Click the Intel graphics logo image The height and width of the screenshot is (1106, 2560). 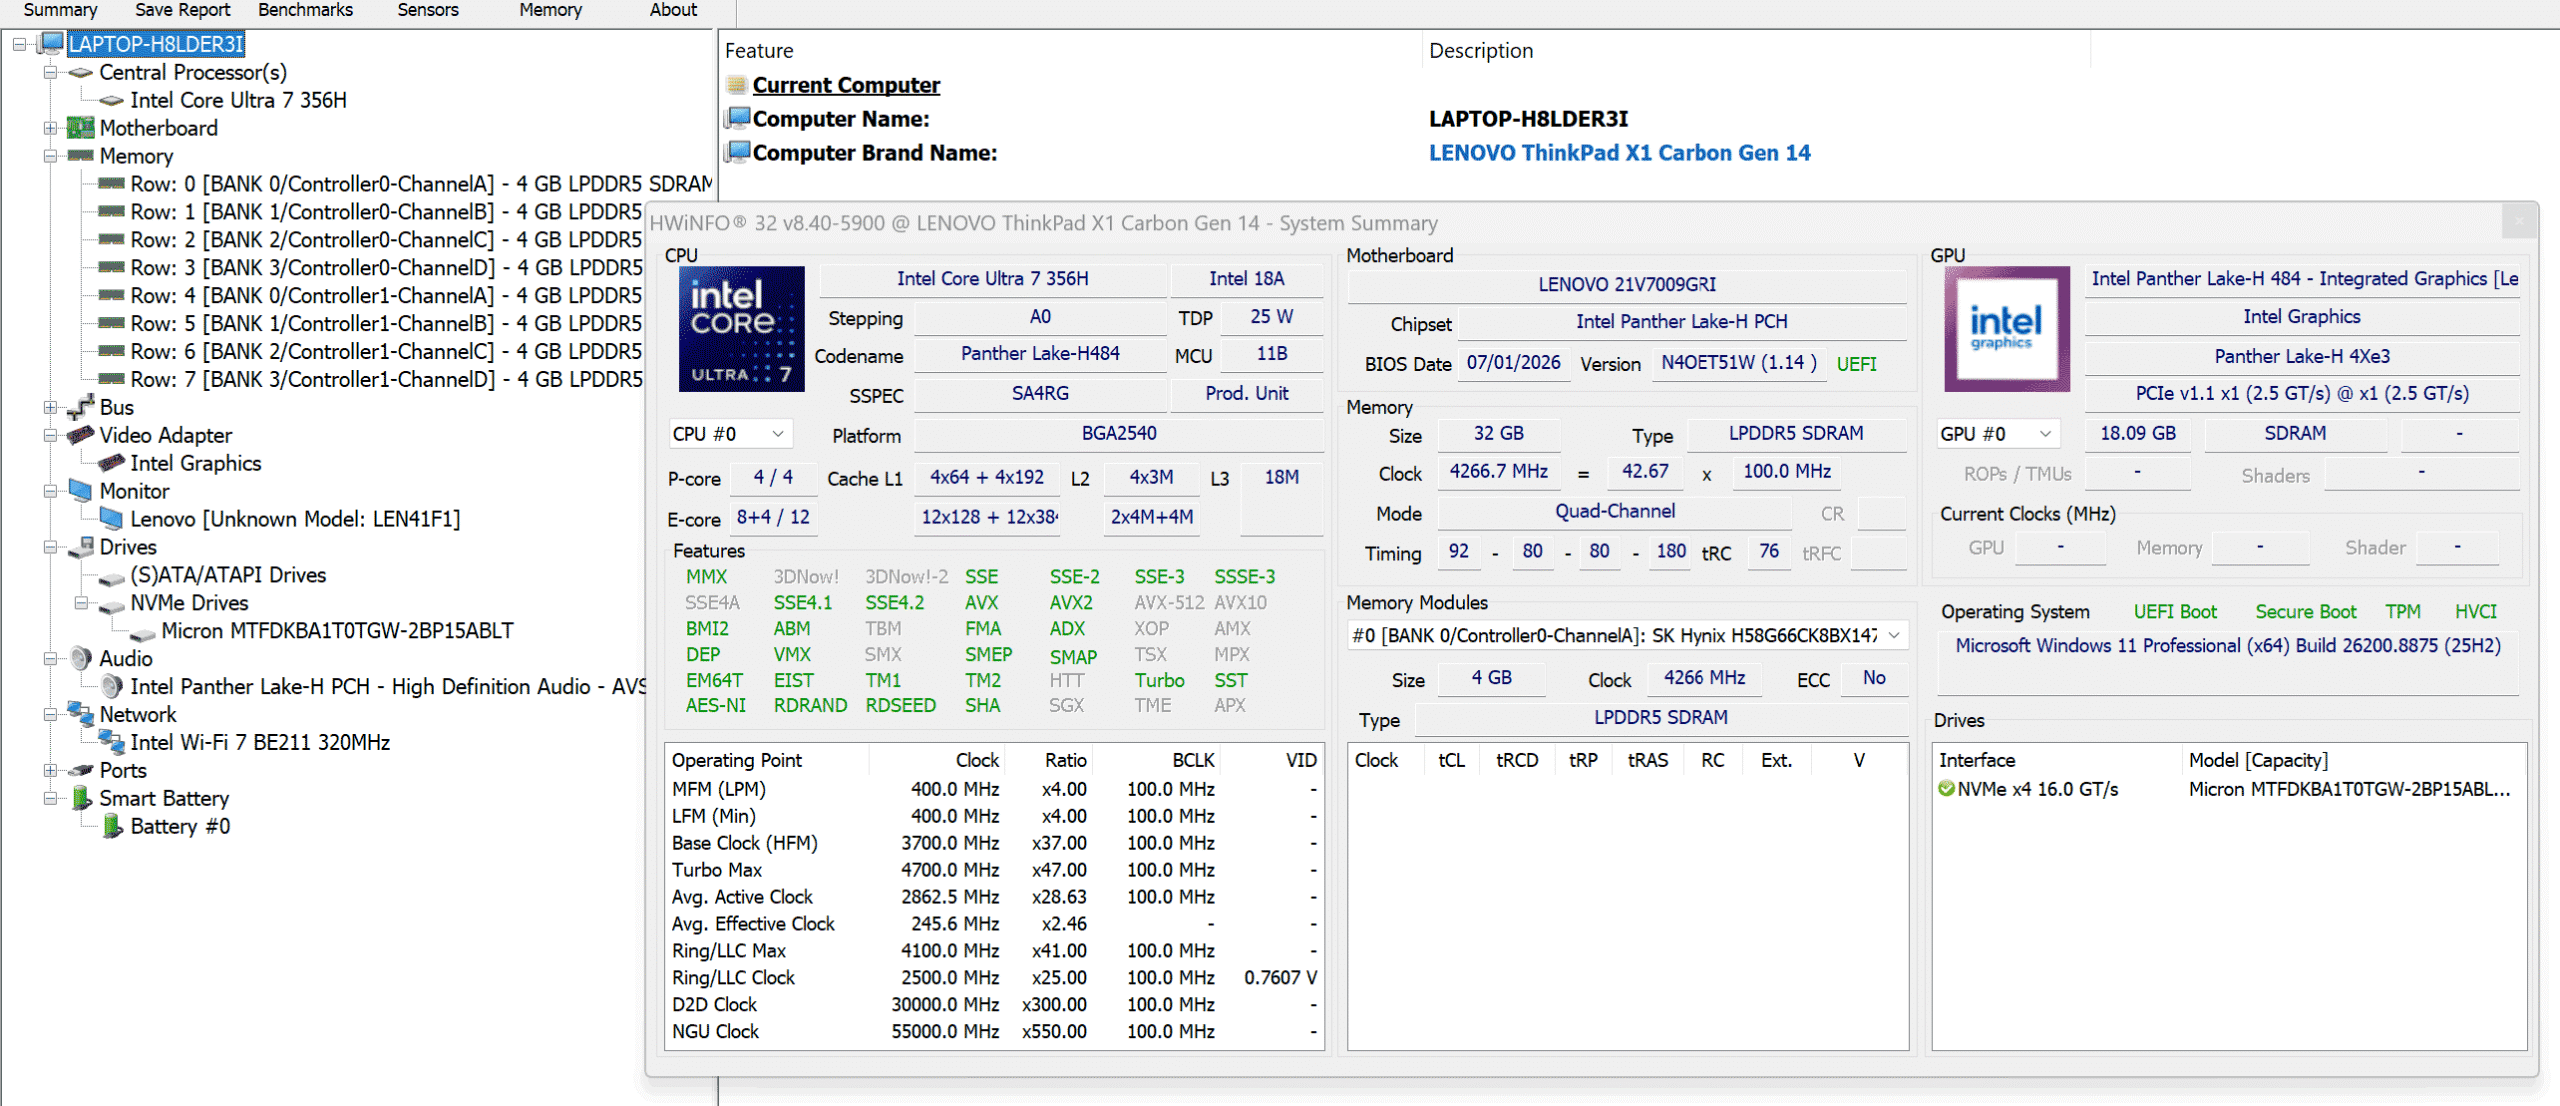click(2006, 329)
